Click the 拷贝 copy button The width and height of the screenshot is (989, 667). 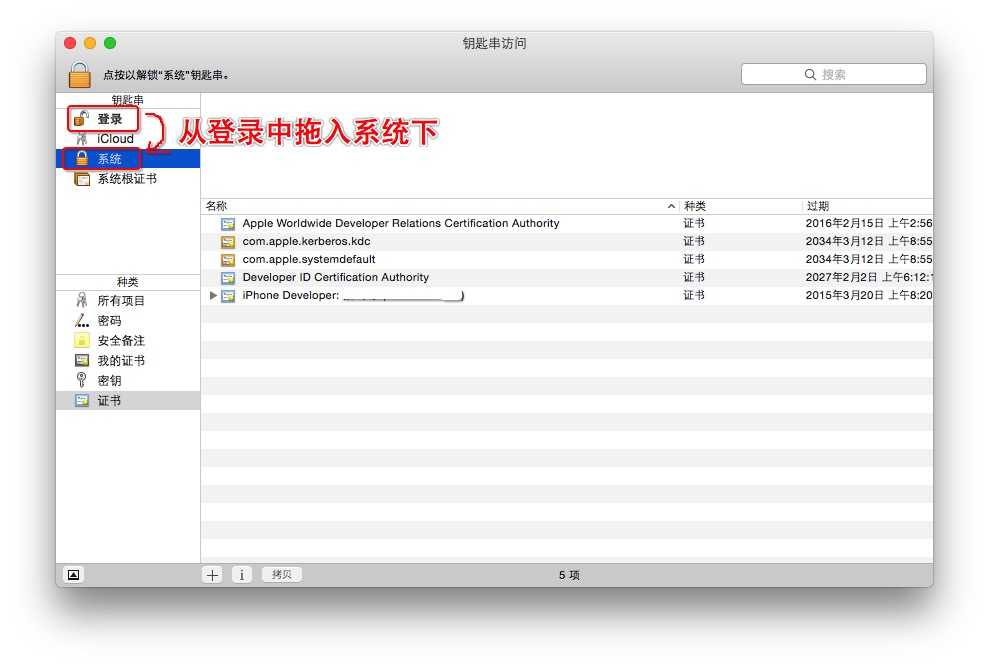click(282, 574)
